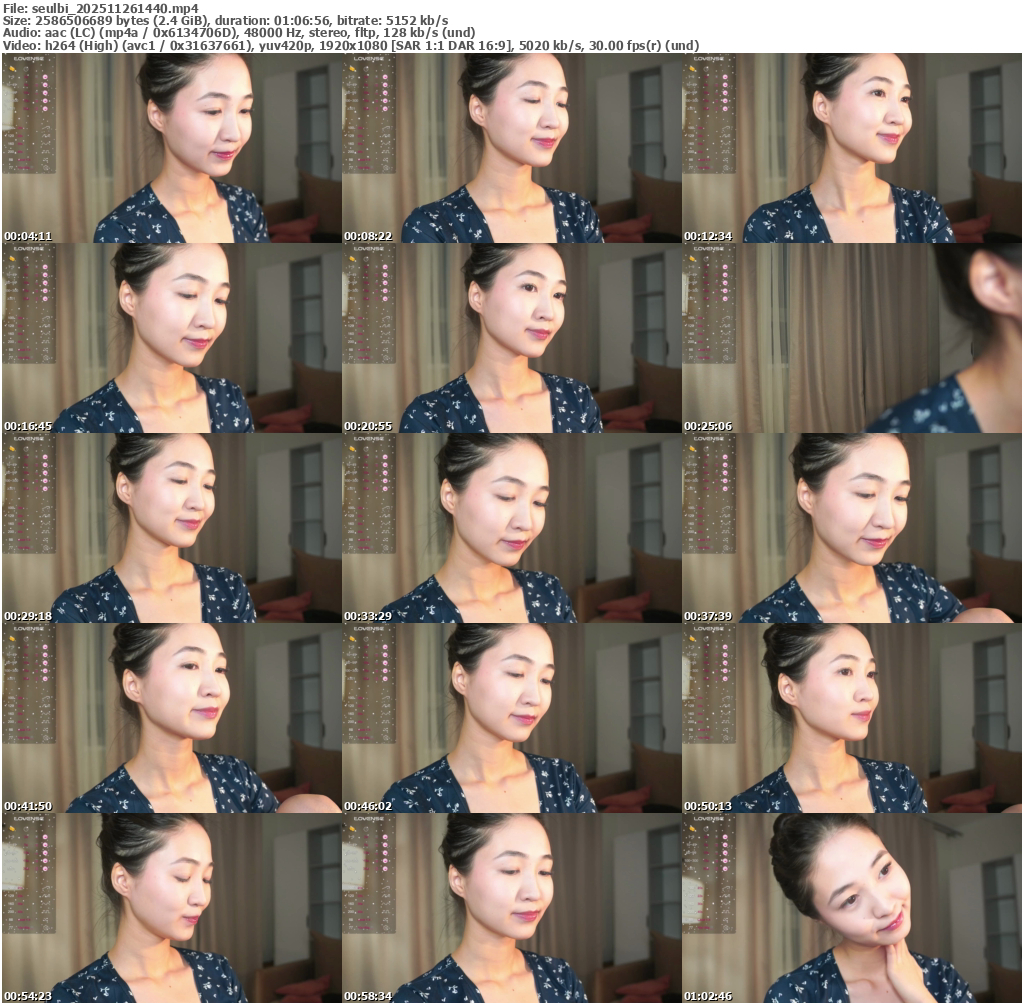
Task: Open the thumbnail at timestamp 00:37:39
Action: click(852, 528)
